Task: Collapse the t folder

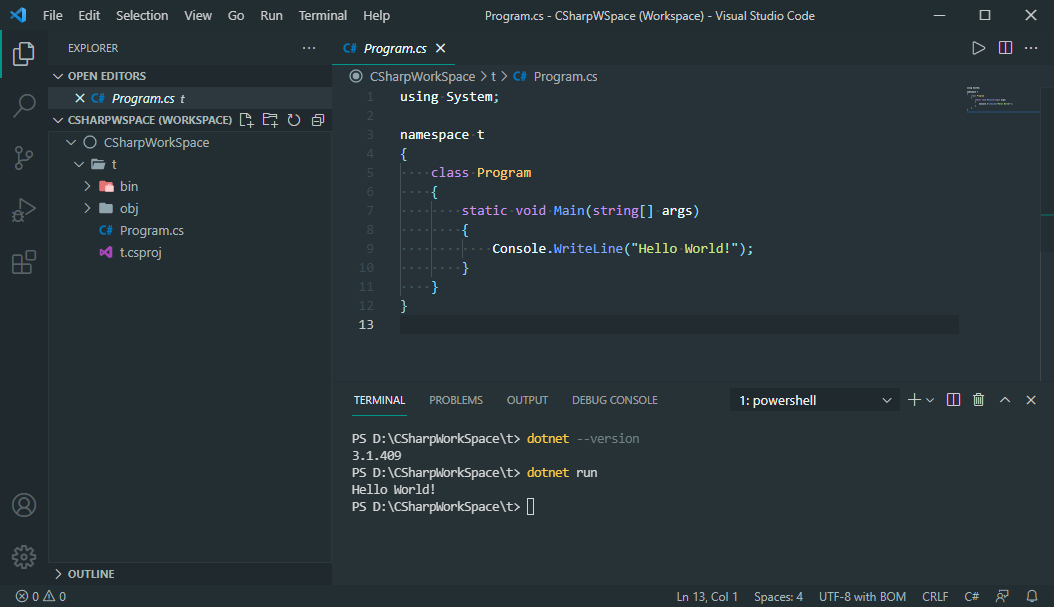Action: 79,164
